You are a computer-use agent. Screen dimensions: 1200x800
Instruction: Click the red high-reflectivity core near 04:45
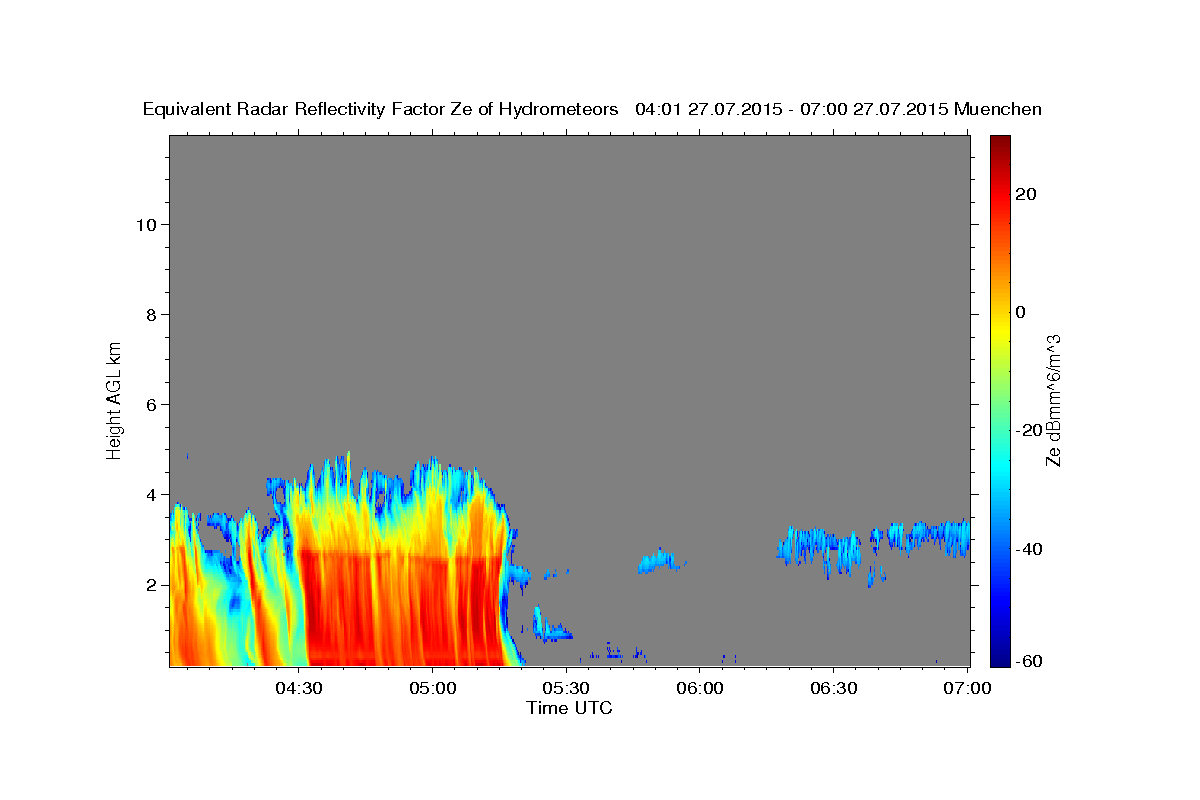(x=365, y=610)
